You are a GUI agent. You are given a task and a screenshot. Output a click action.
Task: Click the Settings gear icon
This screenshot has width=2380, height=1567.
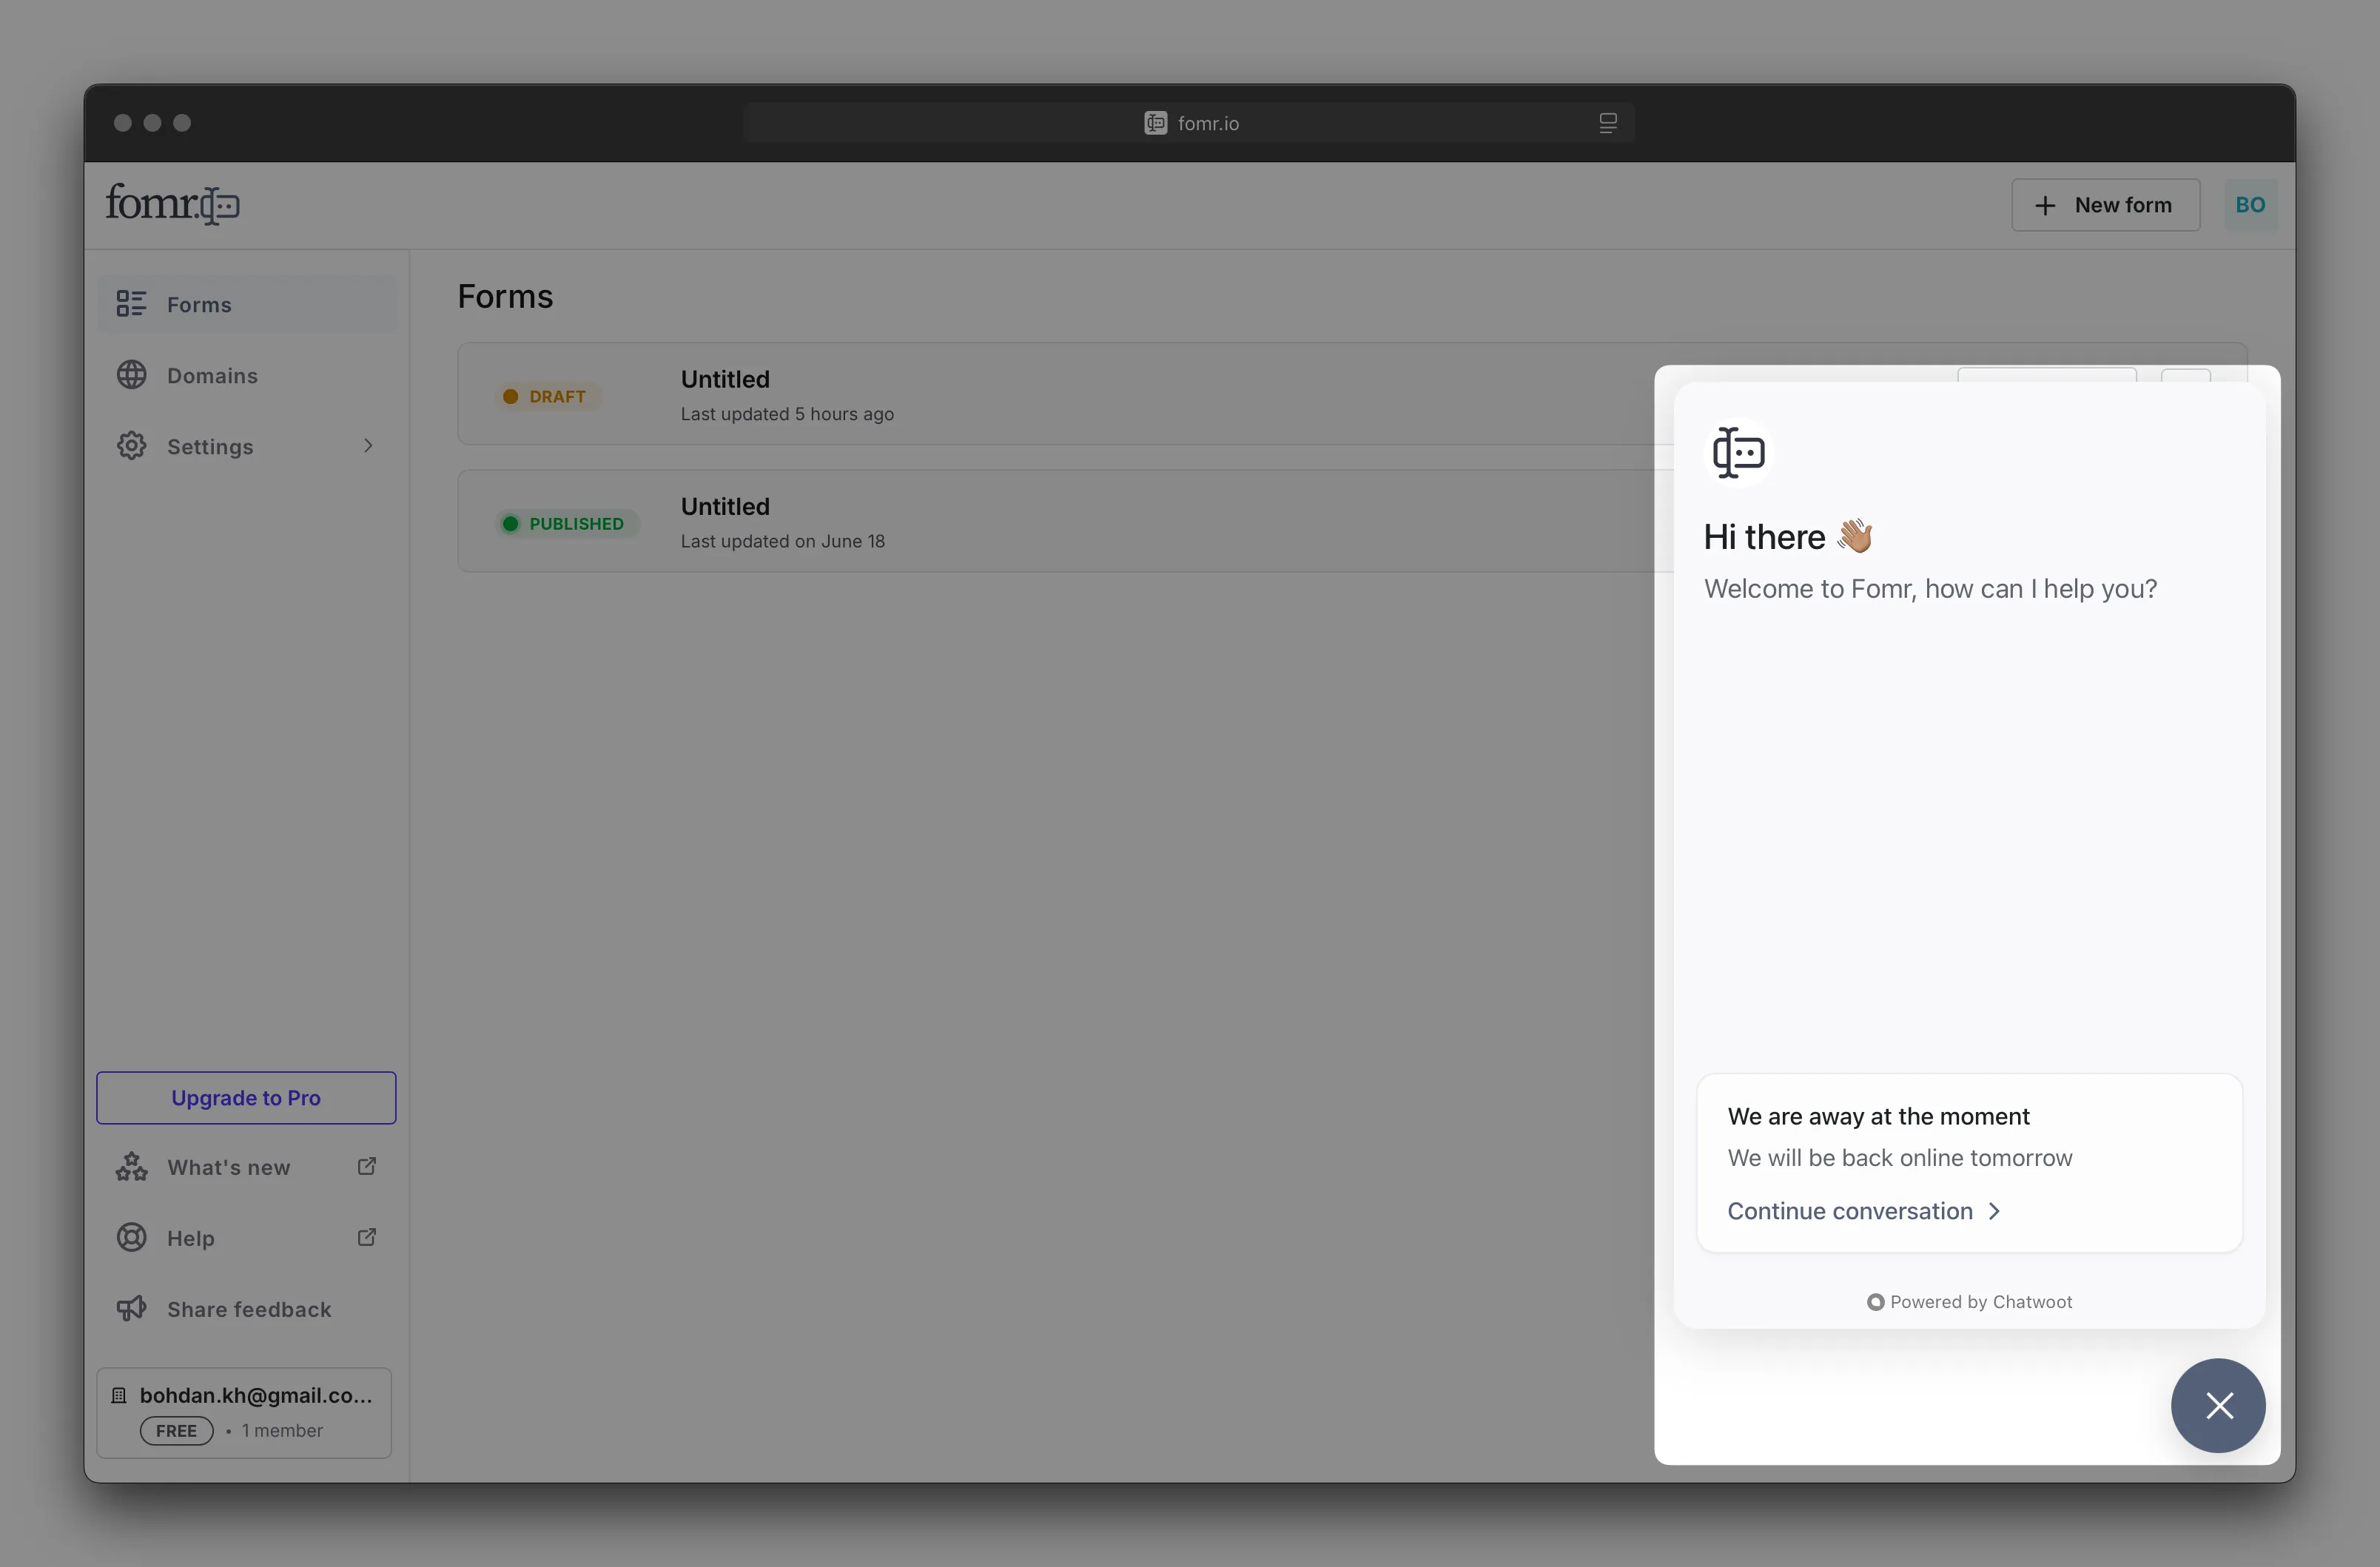click(x=131, y=446)
